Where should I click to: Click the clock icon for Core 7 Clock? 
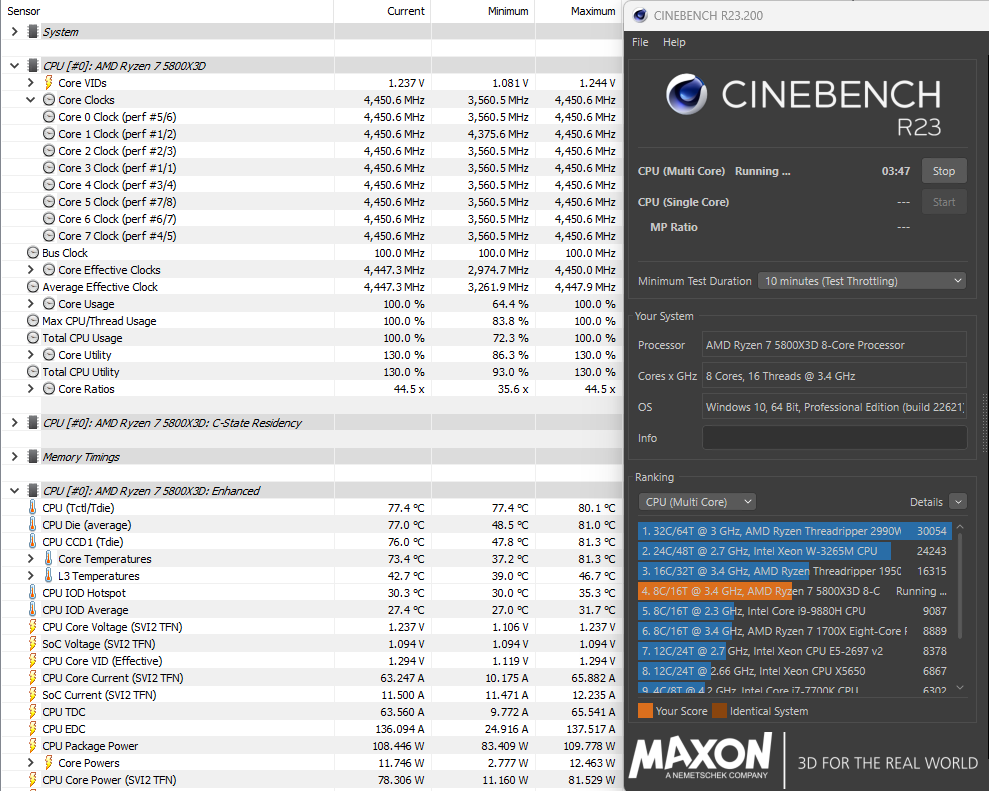[x=49, y=236]
